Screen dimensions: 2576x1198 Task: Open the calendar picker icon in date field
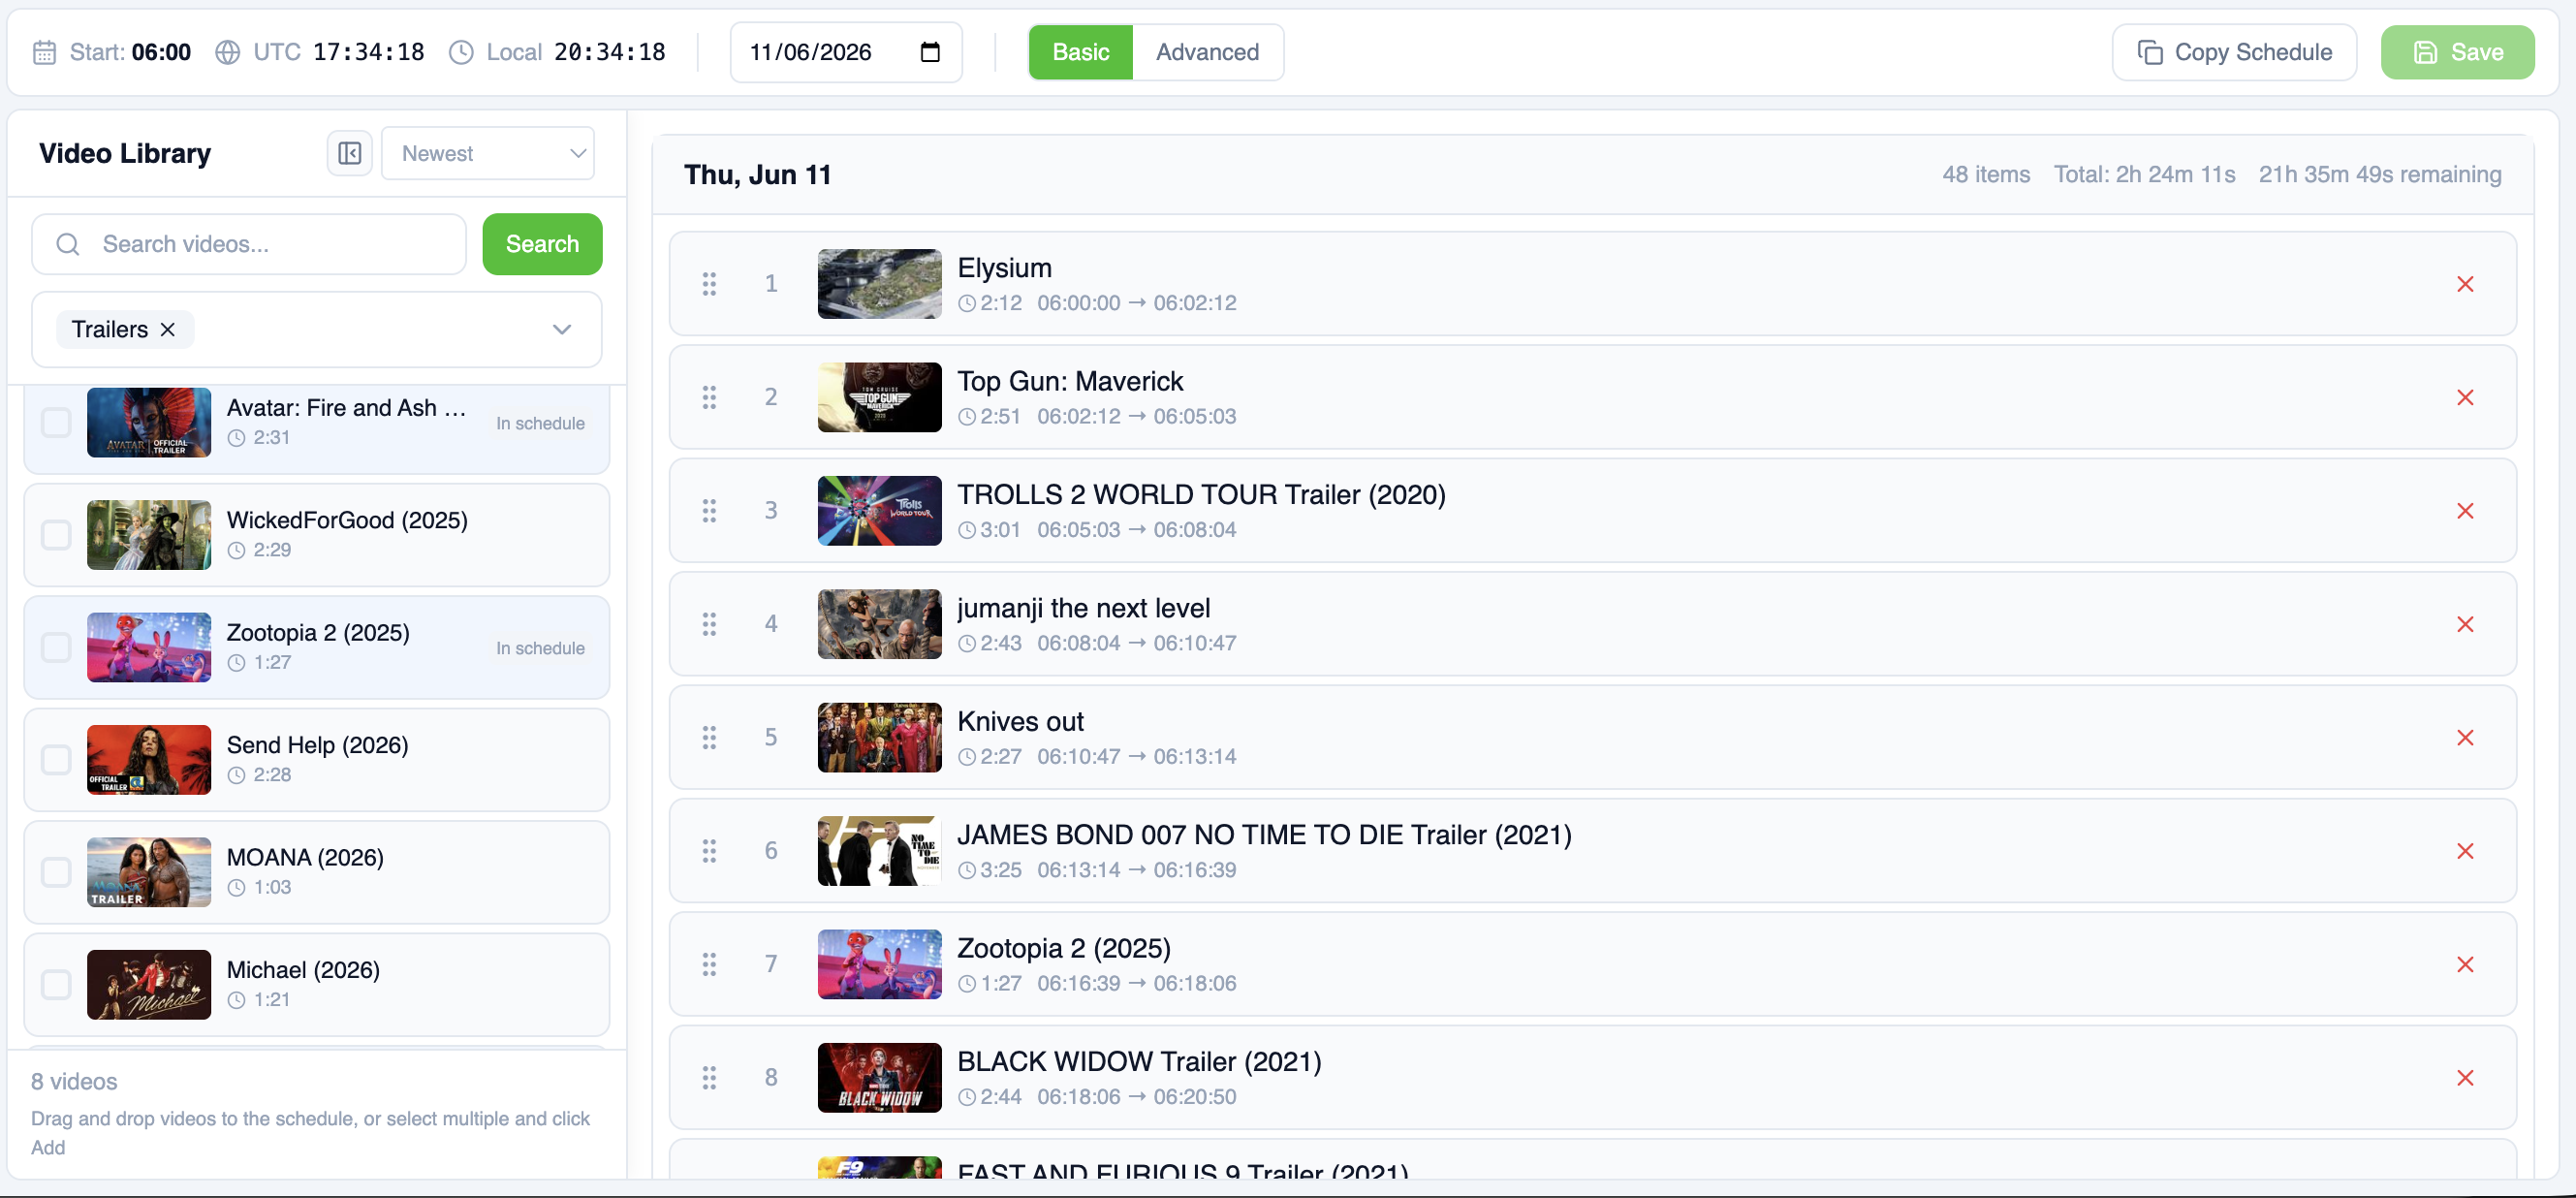click(929, 52)
